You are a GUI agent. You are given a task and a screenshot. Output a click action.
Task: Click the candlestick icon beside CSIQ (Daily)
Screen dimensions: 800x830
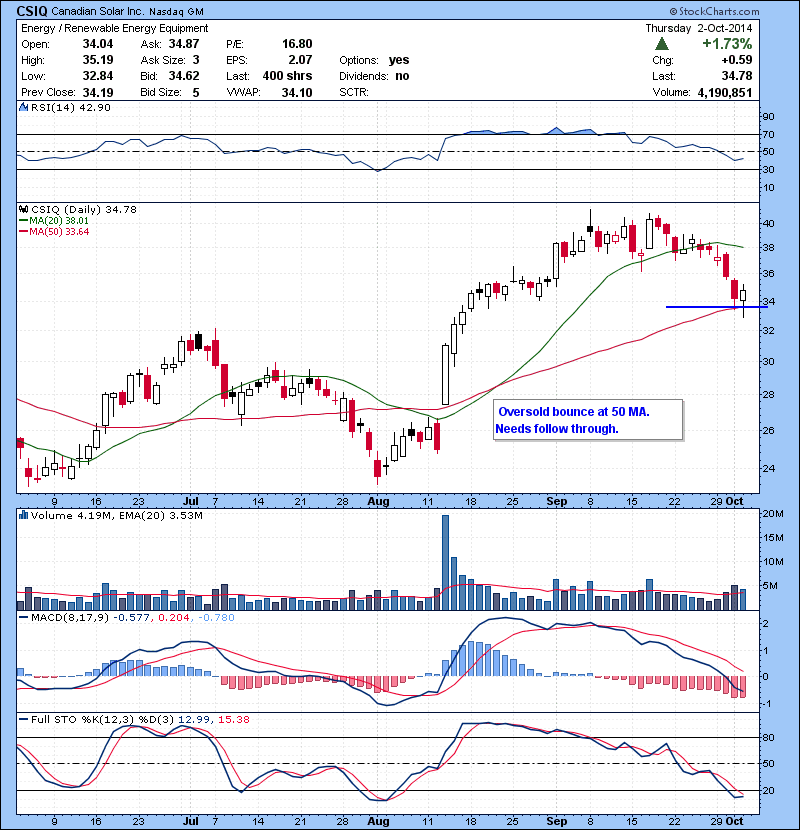tap(23, 209)
